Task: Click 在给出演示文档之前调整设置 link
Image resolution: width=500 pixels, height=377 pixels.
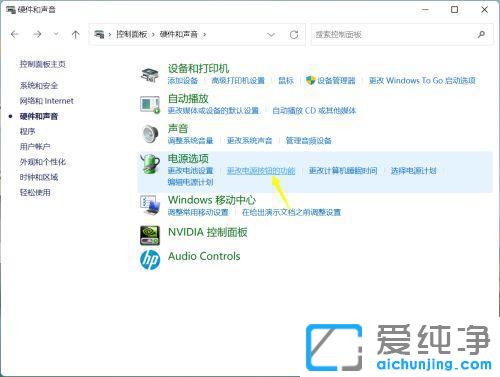Action: [x=291, y=212]
